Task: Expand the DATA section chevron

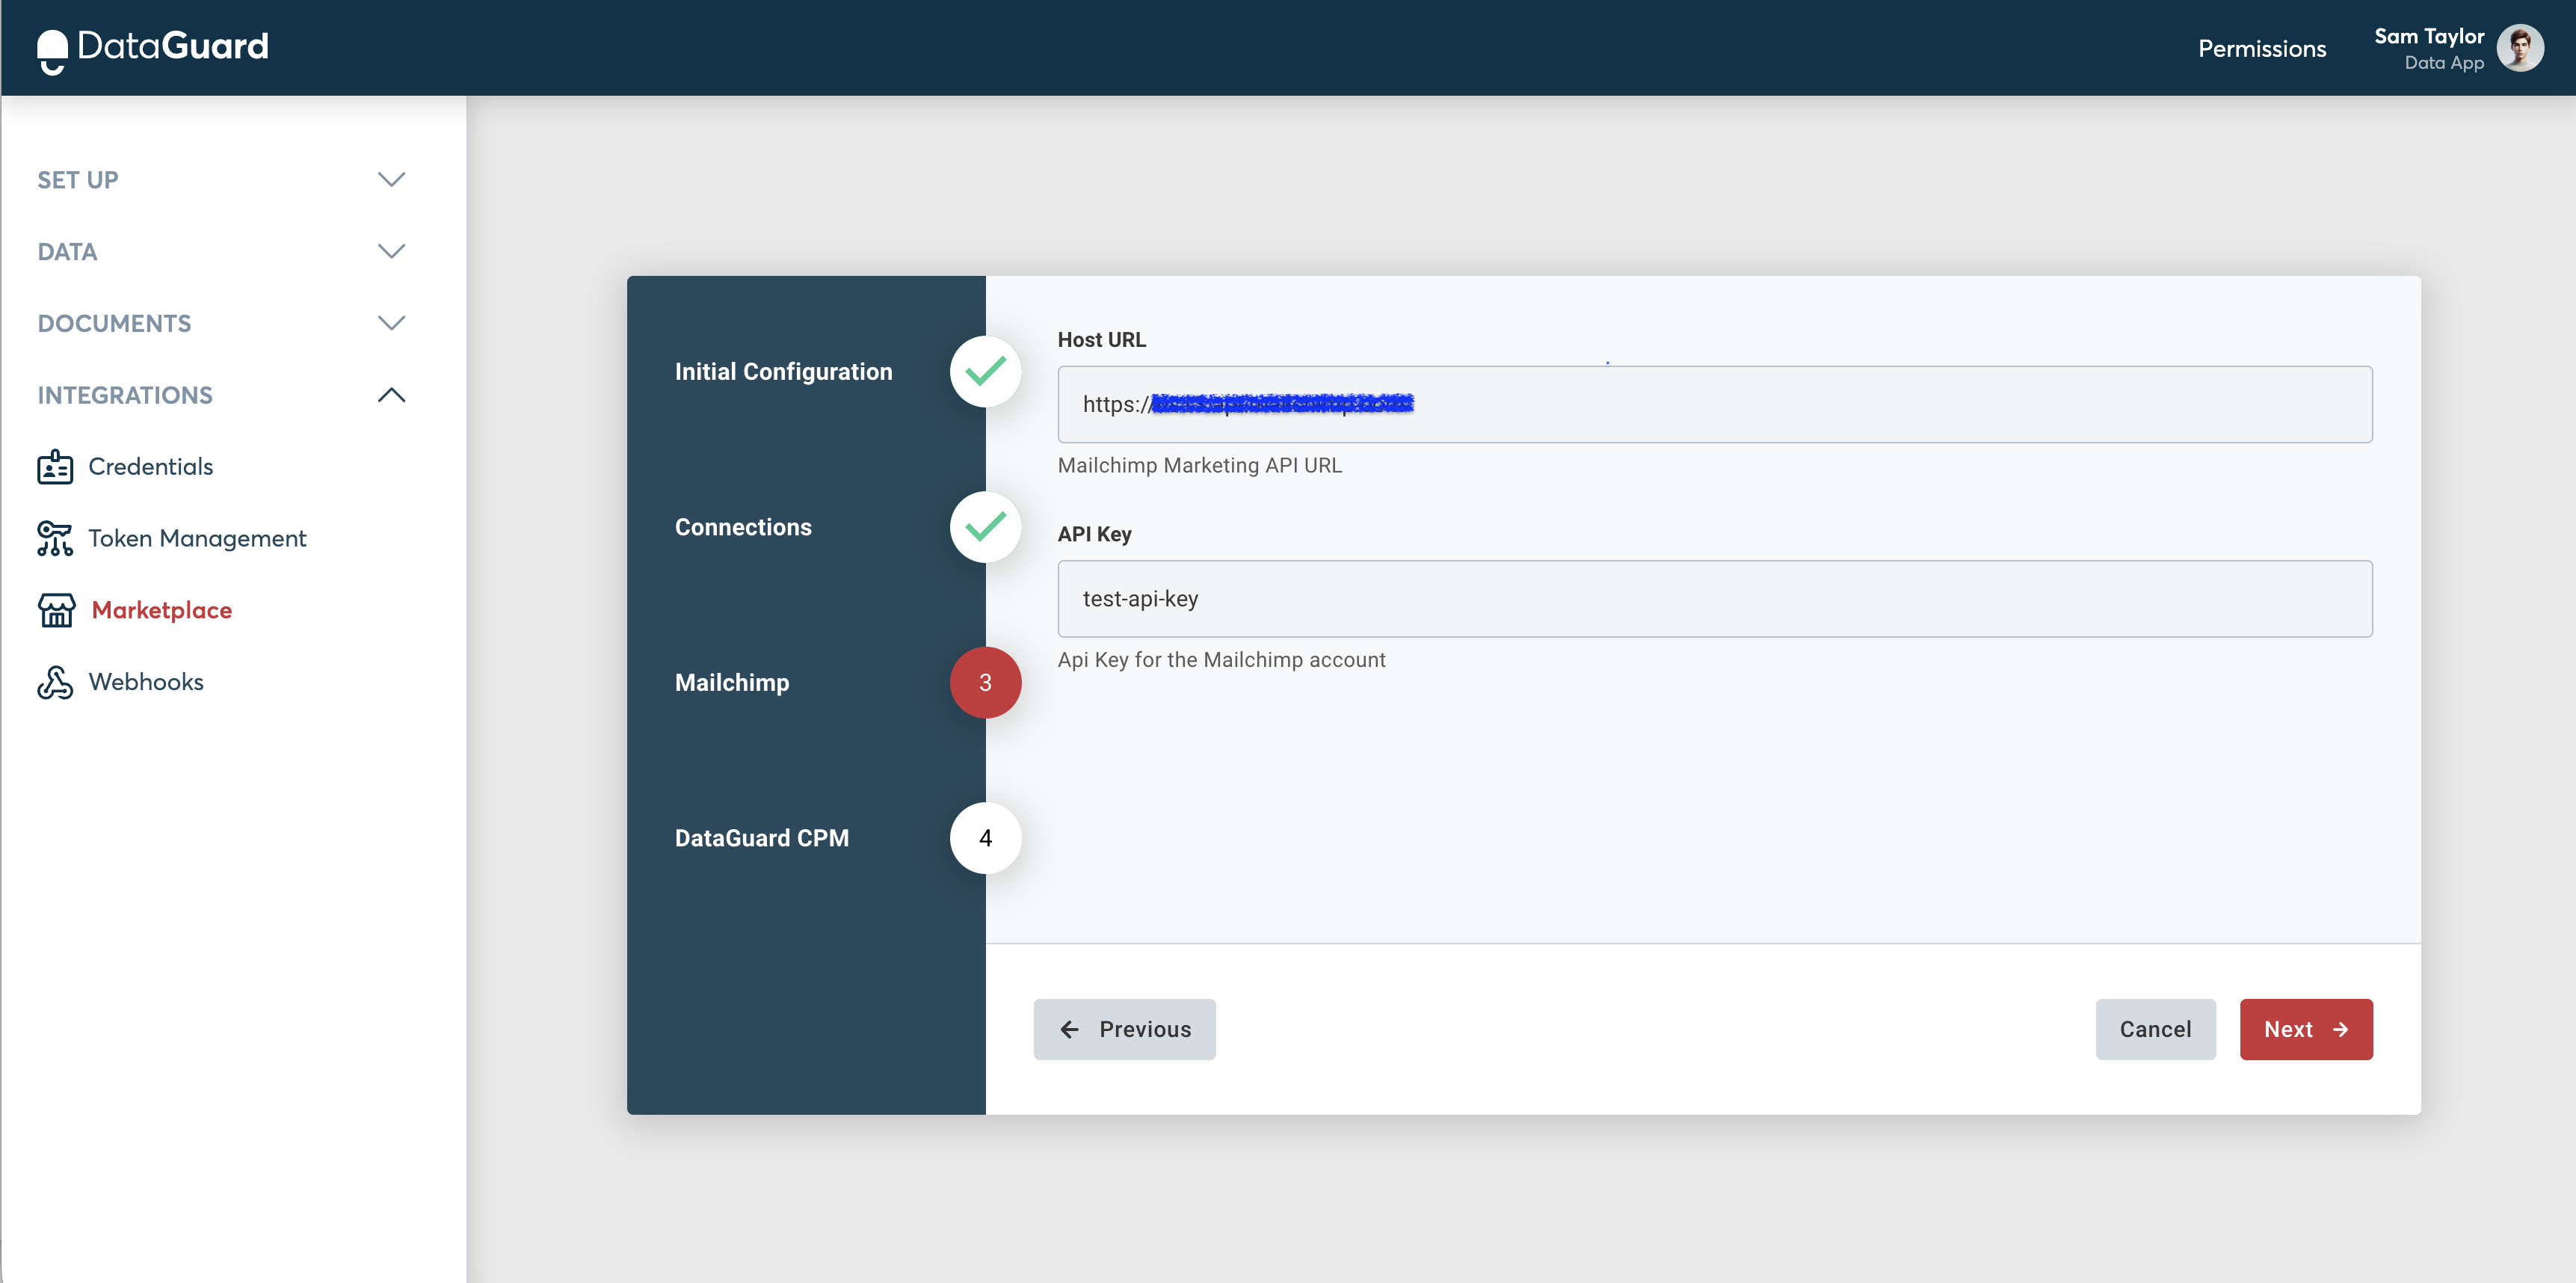Action: [x=391, y=251]
